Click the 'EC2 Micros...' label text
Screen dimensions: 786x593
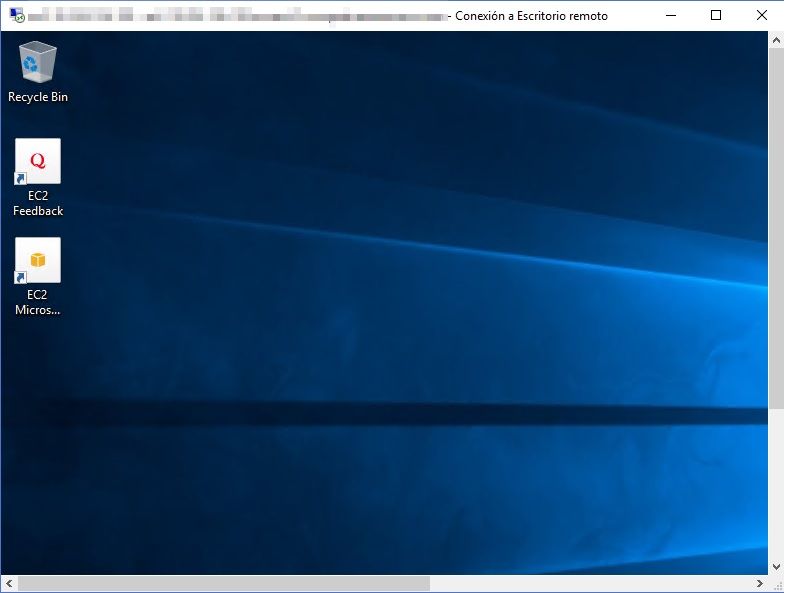(38, 302)
